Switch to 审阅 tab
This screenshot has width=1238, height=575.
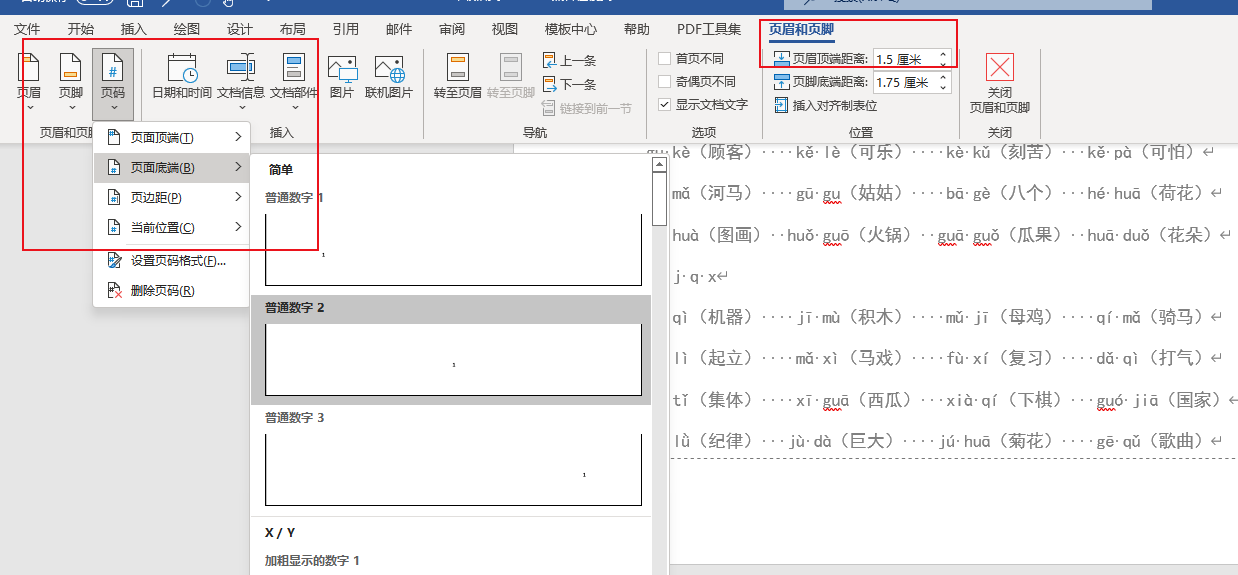tap(452, 29)
